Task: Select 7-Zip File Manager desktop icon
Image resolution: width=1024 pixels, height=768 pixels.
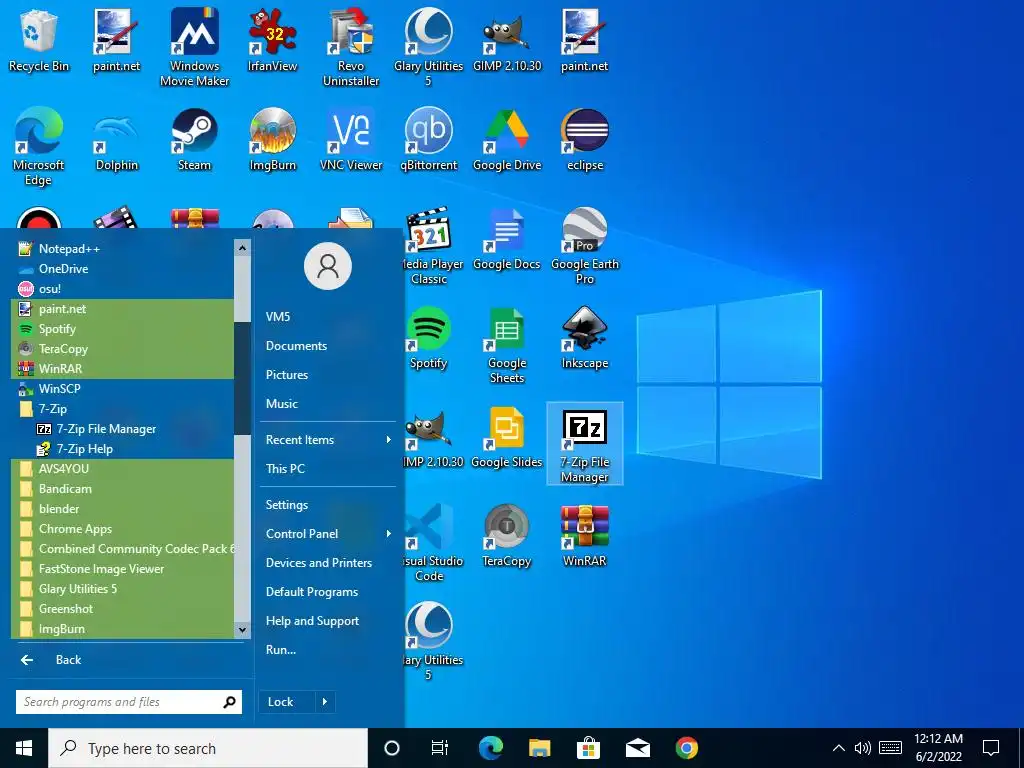Action: point(584,444)
